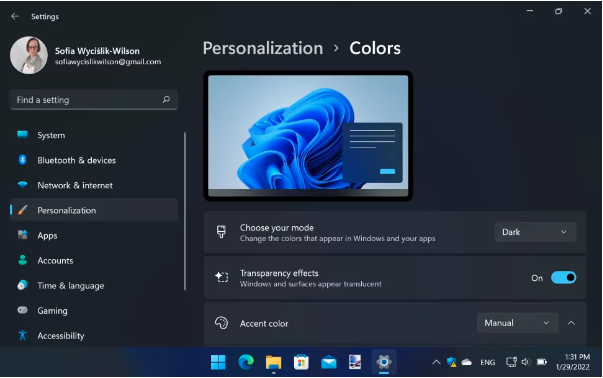This screenshot has width=603, height=378.
Task: Click into the Find a setting field
Action: point(94,100)
